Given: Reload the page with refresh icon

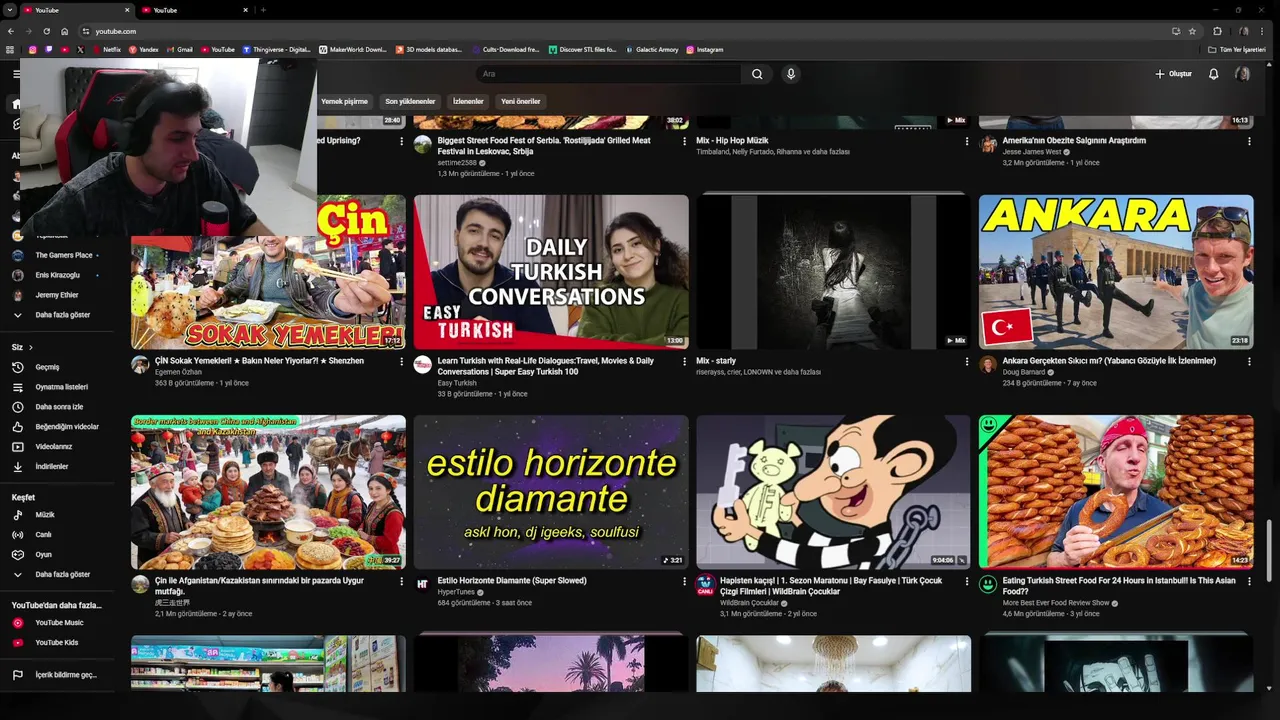Looking at the screenshot, I should (46, 31).
